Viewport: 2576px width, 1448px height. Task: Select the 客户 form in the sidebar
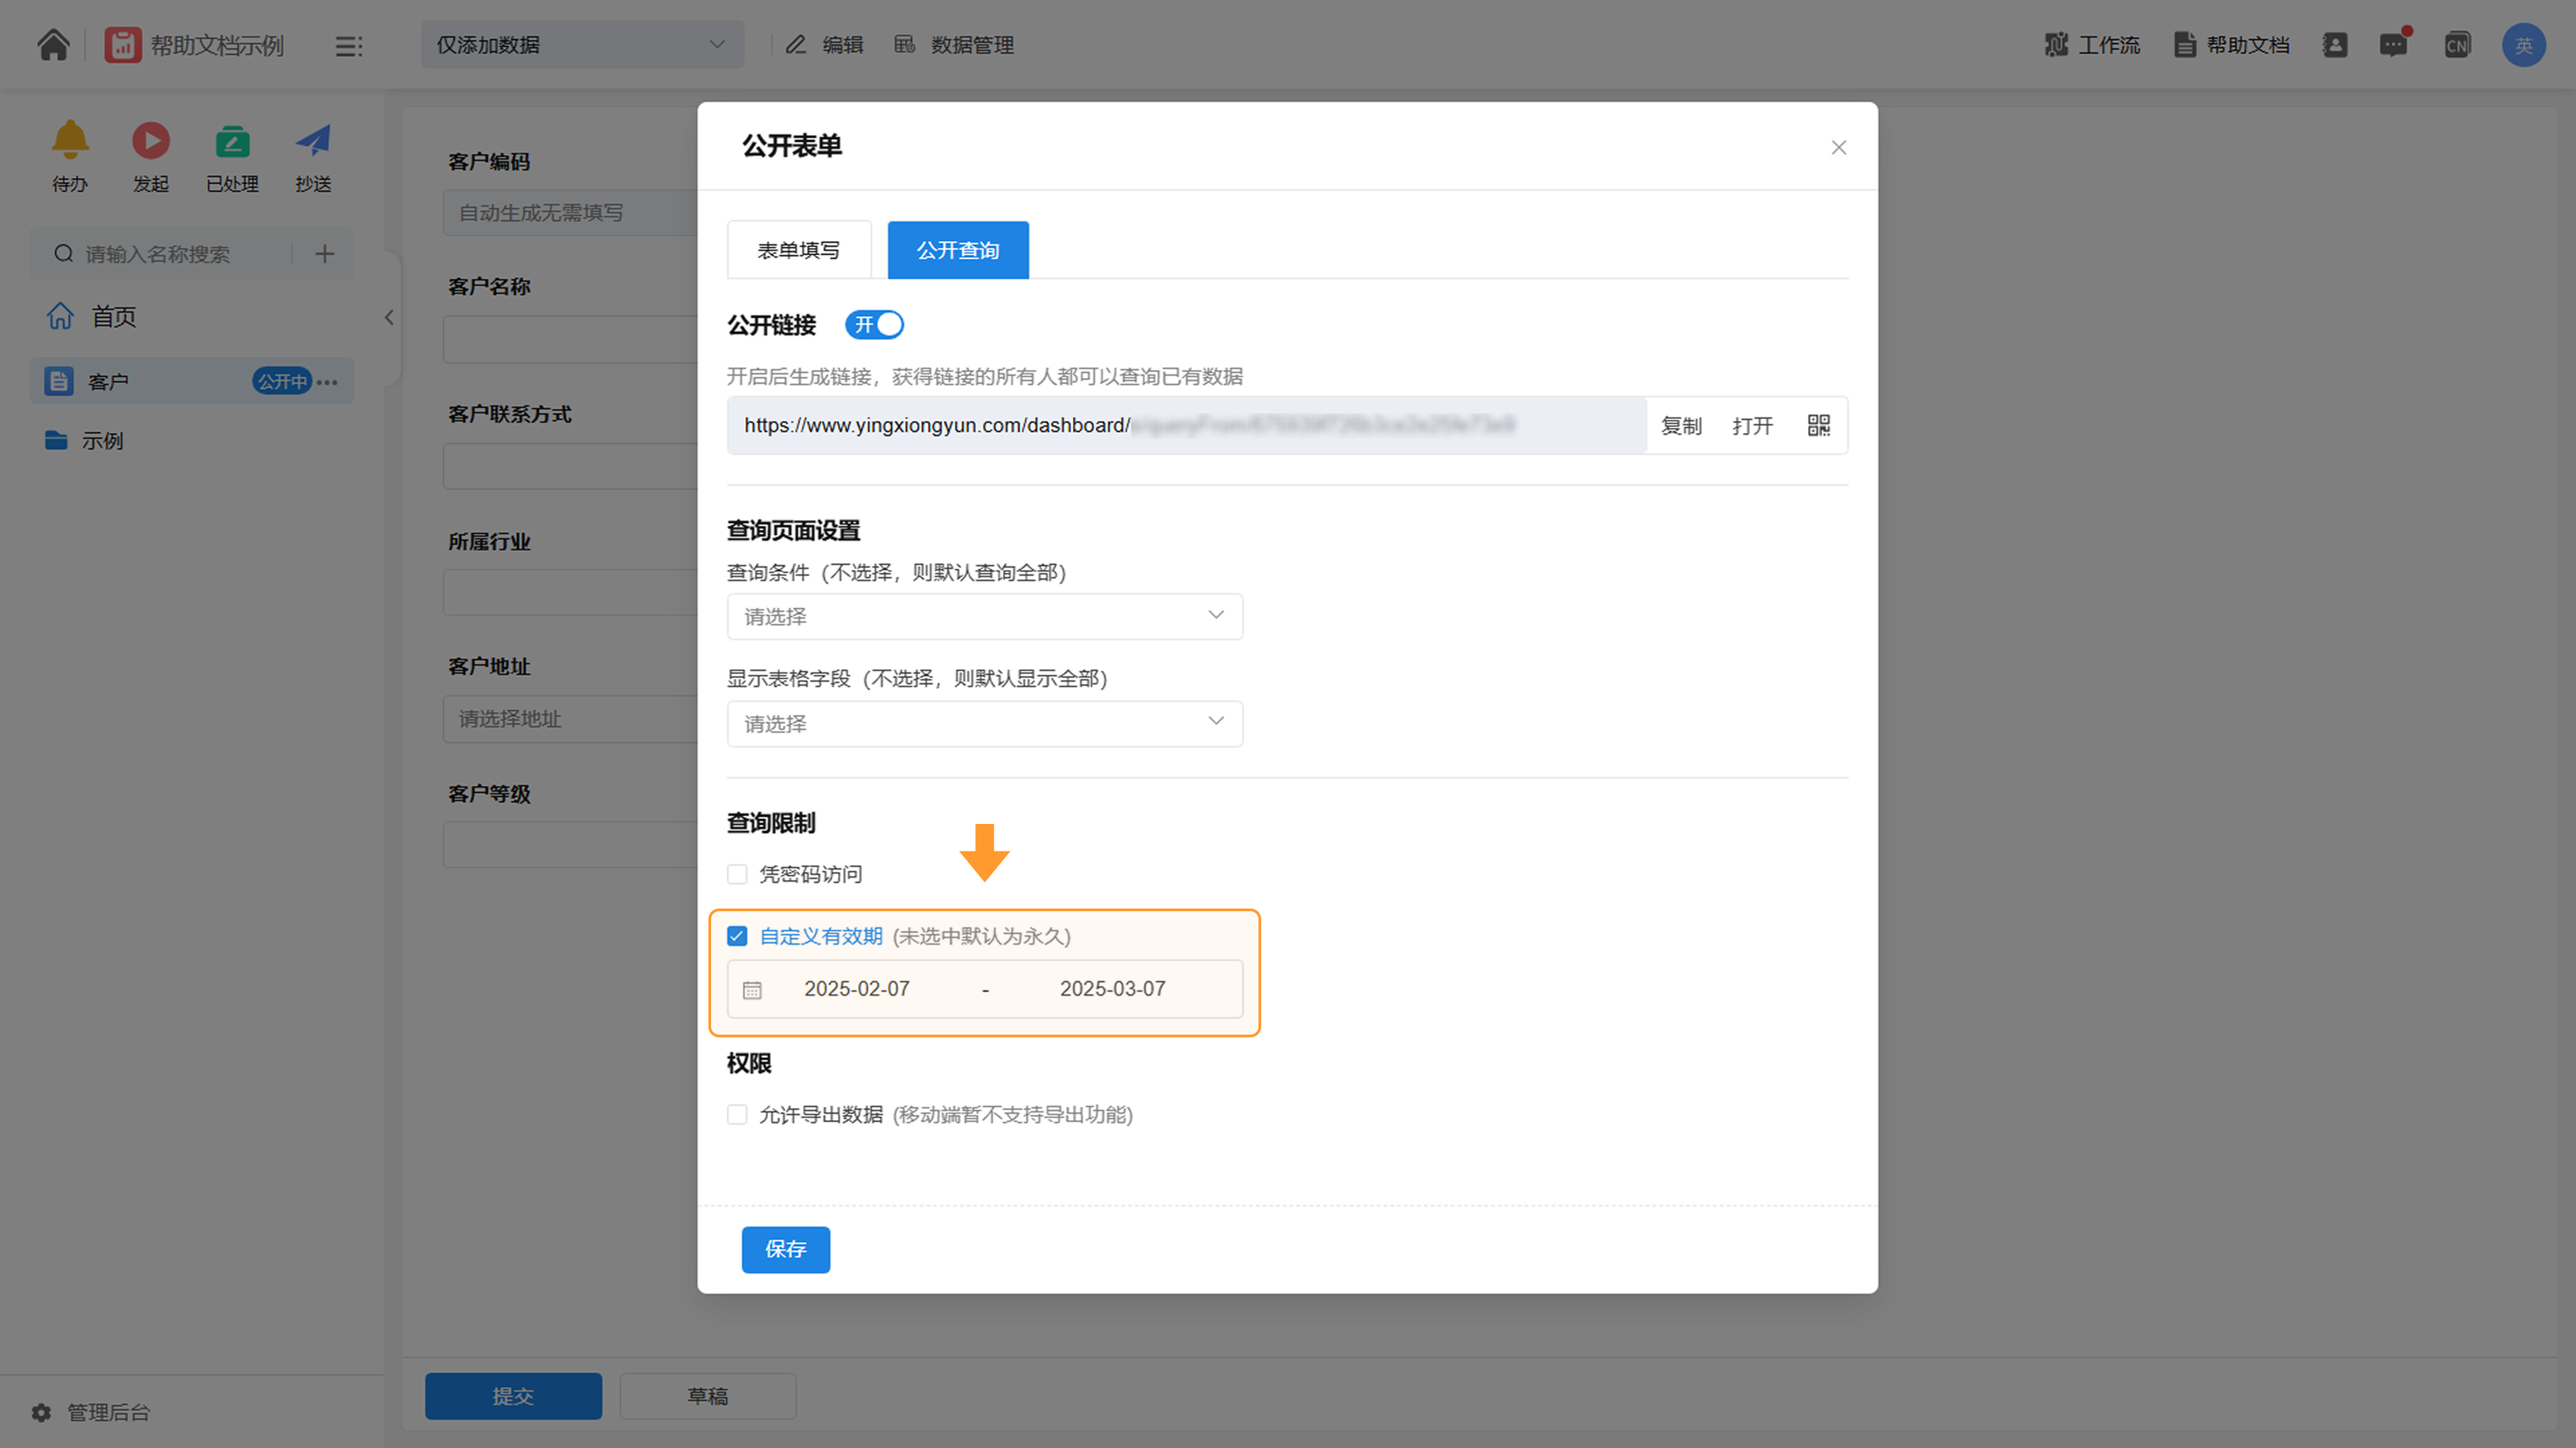[x=192, y=381]
